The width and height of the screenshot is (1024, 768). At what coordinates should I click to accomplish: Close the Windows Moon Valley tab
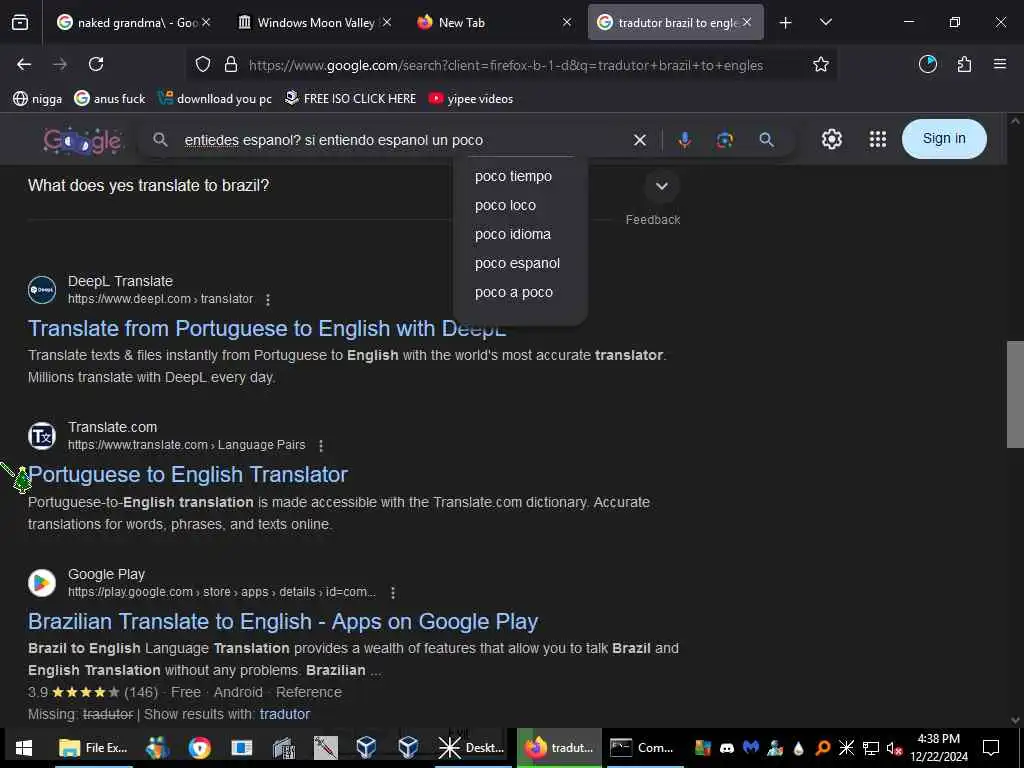point(387,22)
